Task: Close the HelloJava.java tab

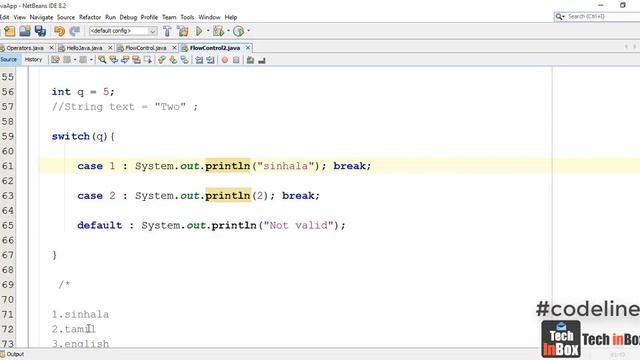Action: [x=110, y=48]
